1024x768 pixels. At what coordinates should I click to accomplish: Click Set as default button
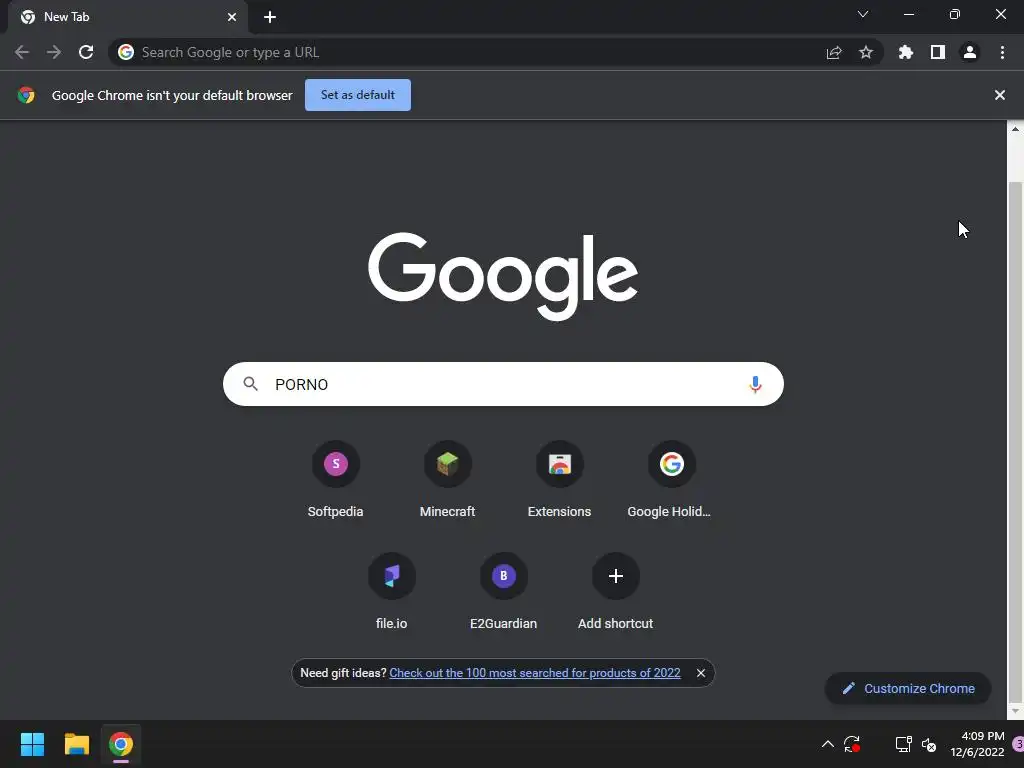click(358, 95)
